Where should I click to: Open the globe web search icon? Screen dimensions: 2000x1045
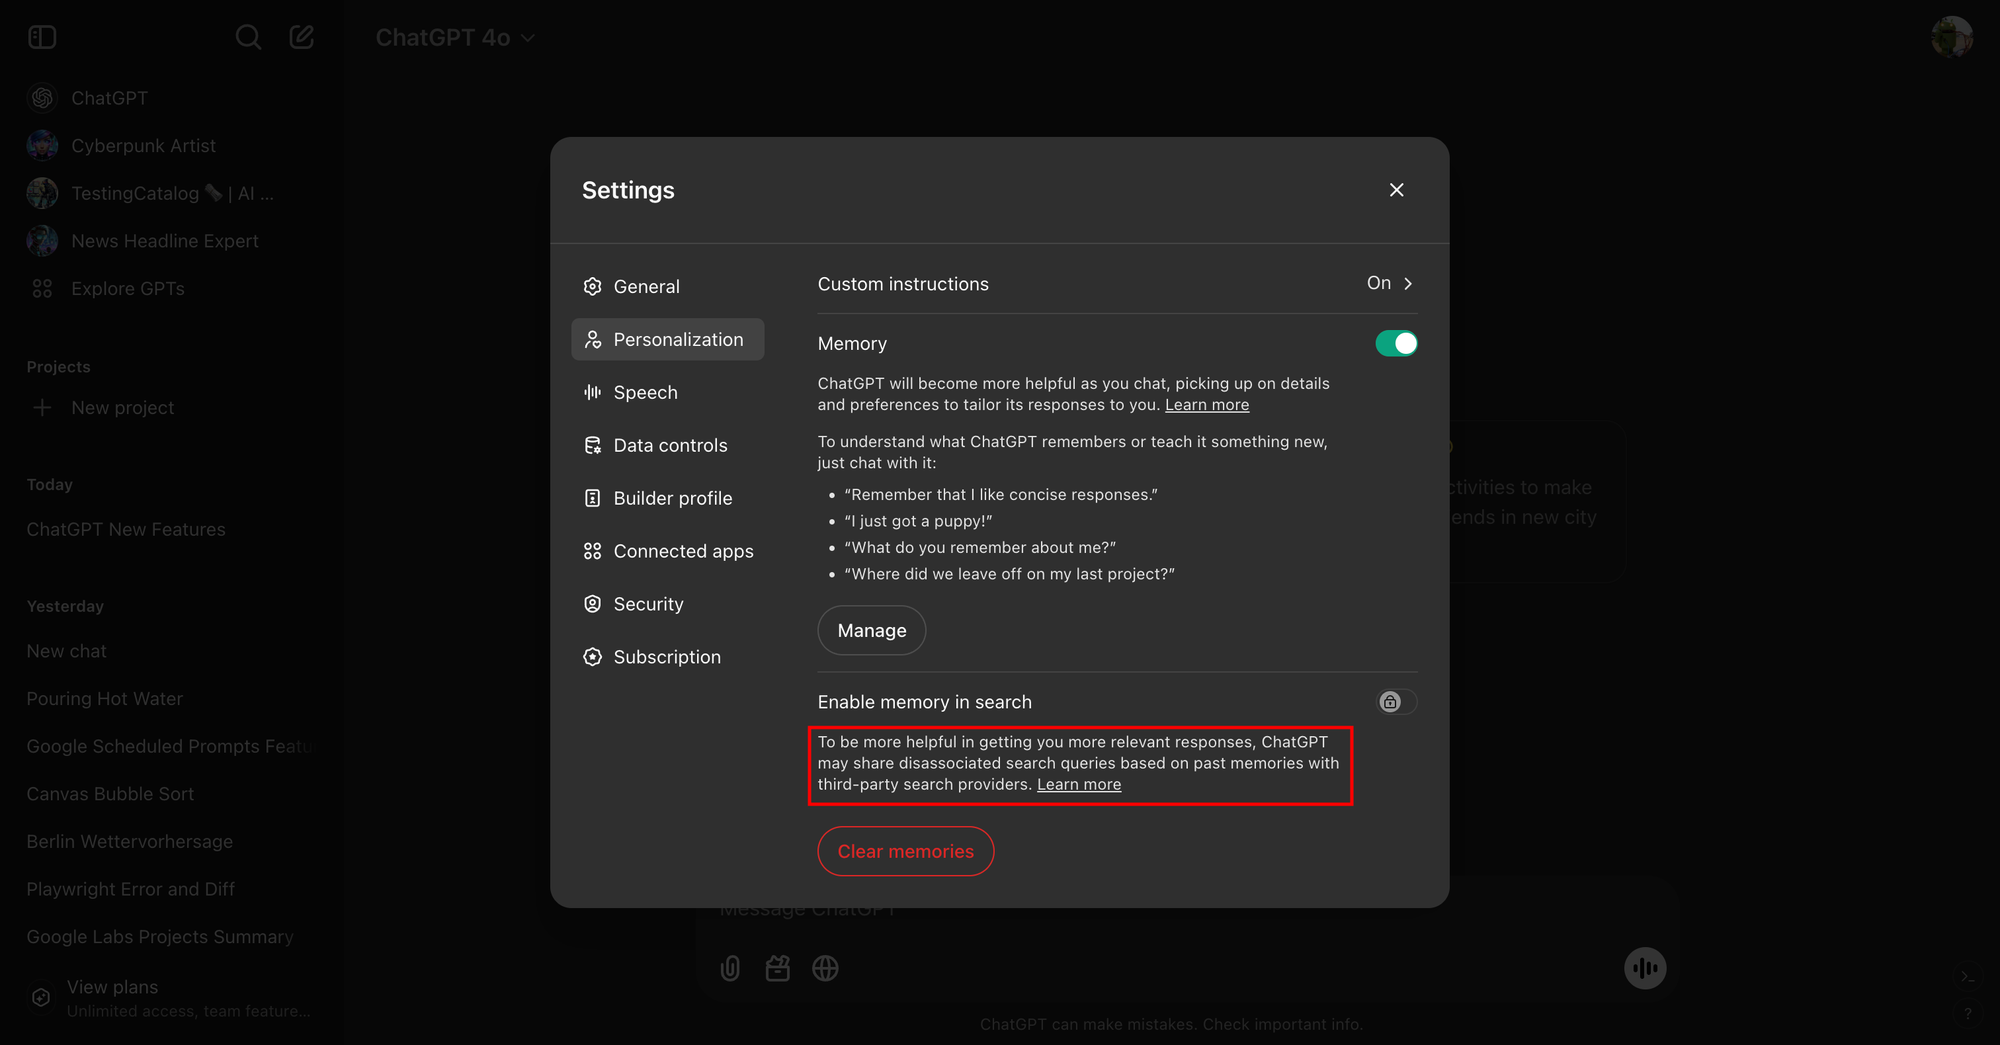825,968
